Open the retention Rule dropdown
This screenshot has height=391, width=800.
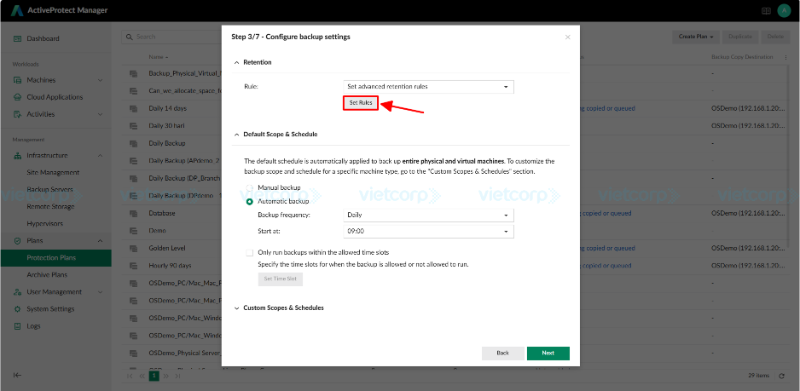pyautogui.click(x=429, y=87)
